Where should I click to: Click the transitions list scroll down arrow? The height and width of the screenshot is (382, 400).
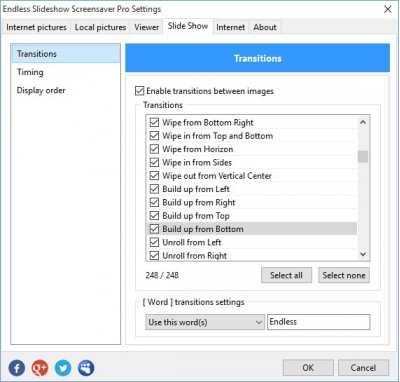click(x=363, y=255)
